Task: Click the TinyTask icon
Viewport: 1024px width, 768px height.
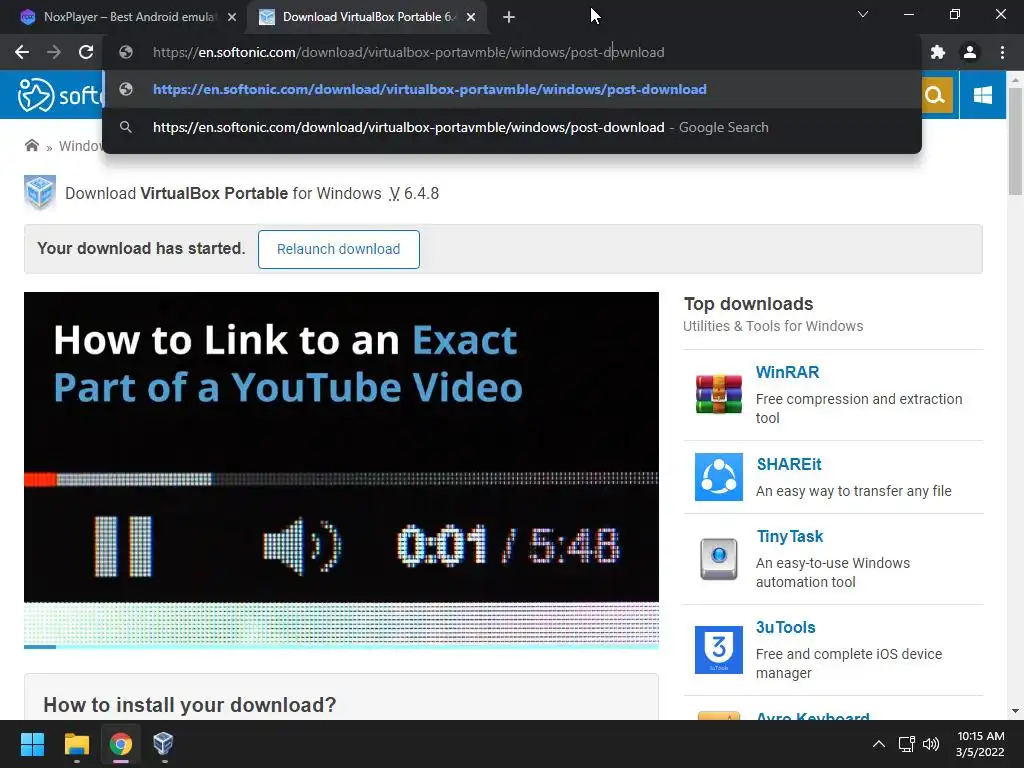Action: pyautogui.click(x=718, y=559)
